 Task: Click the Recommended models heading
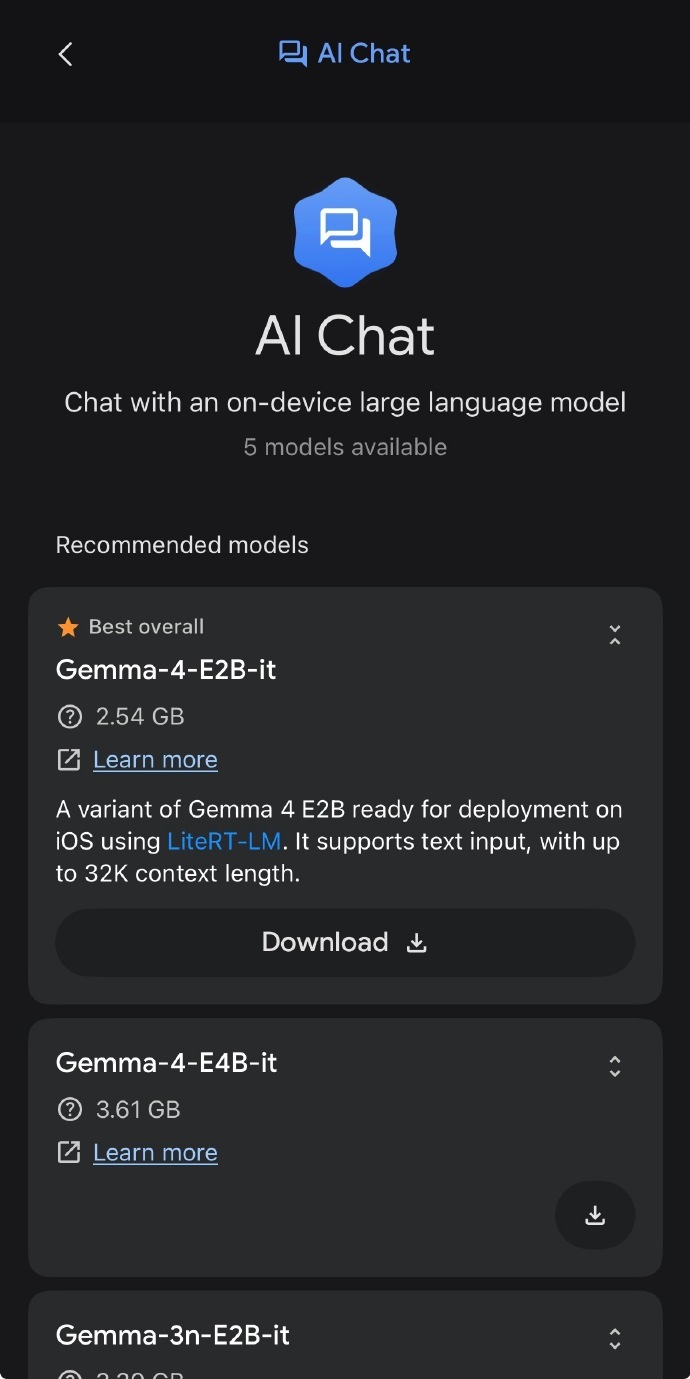tap(182, 545)
